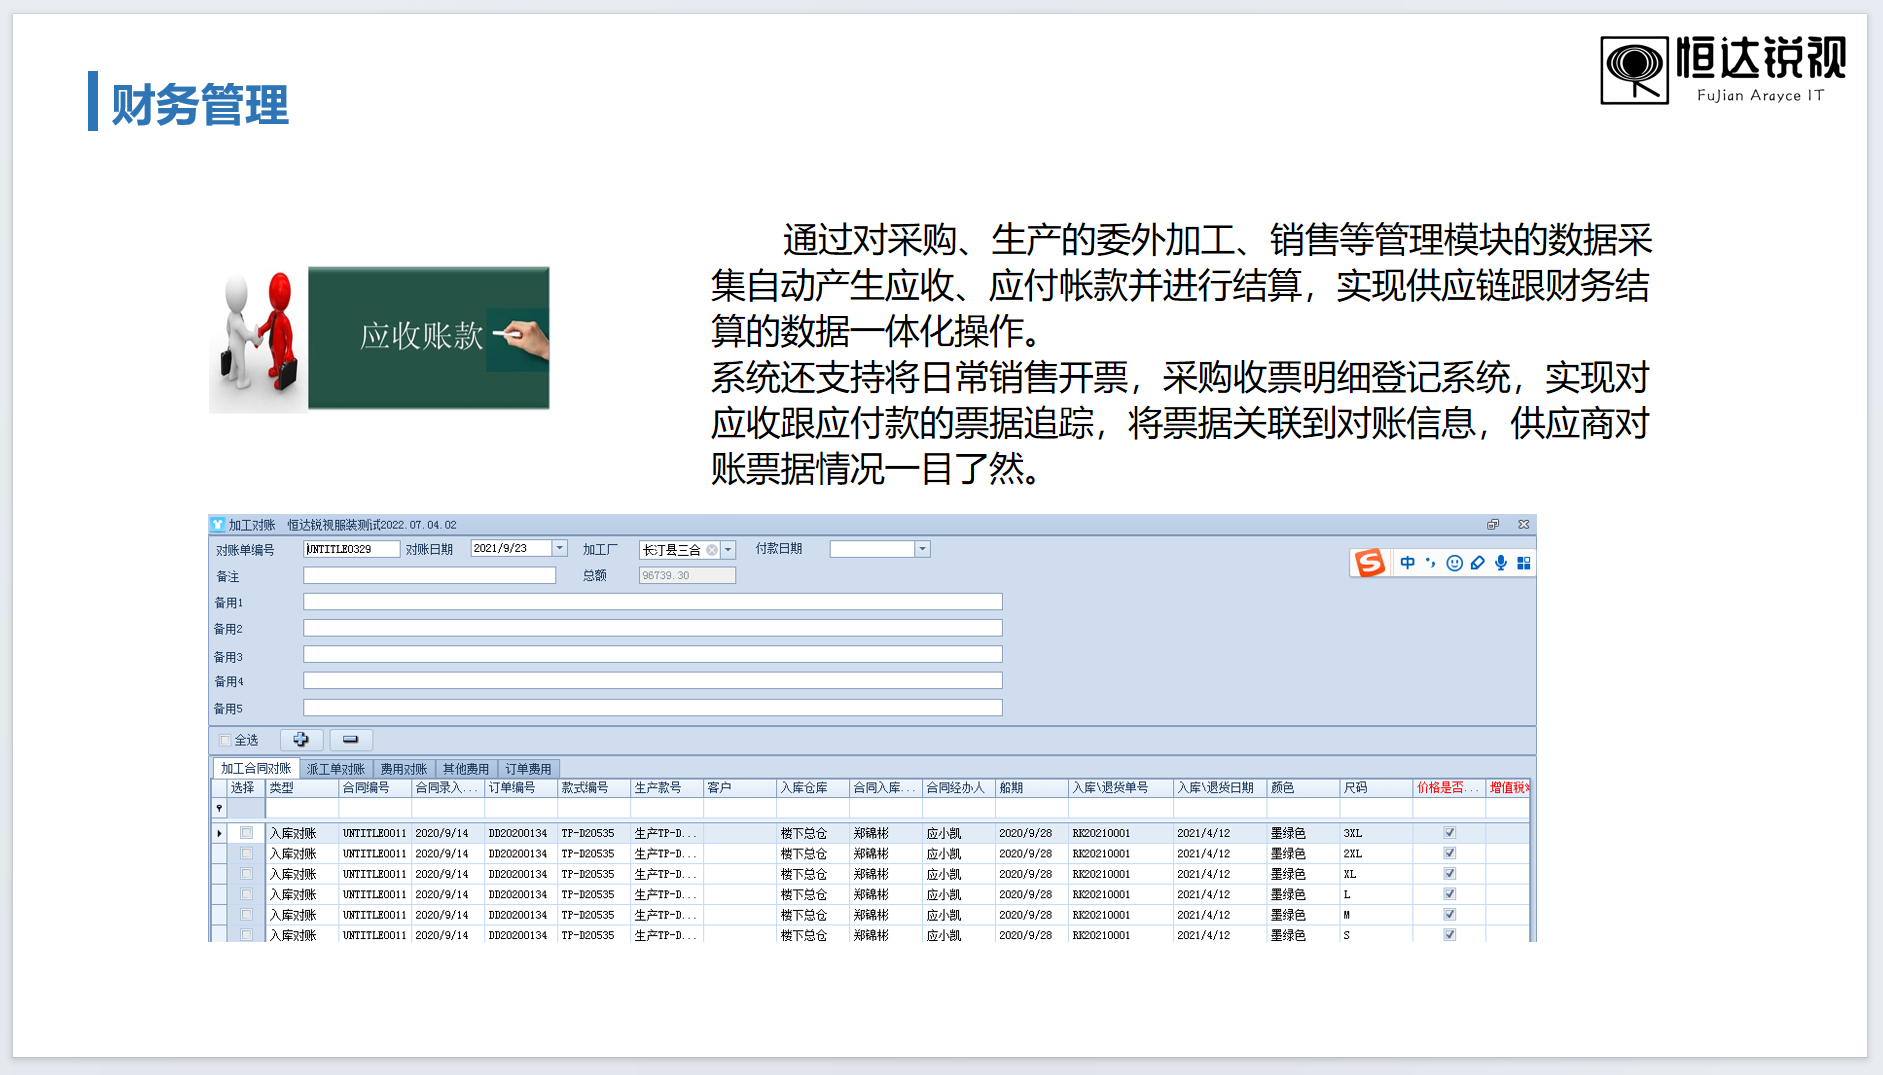Open the Sogou toolbox grid icon
The width and height of the screenshot is (1883, 1075).
[1523, 563]
